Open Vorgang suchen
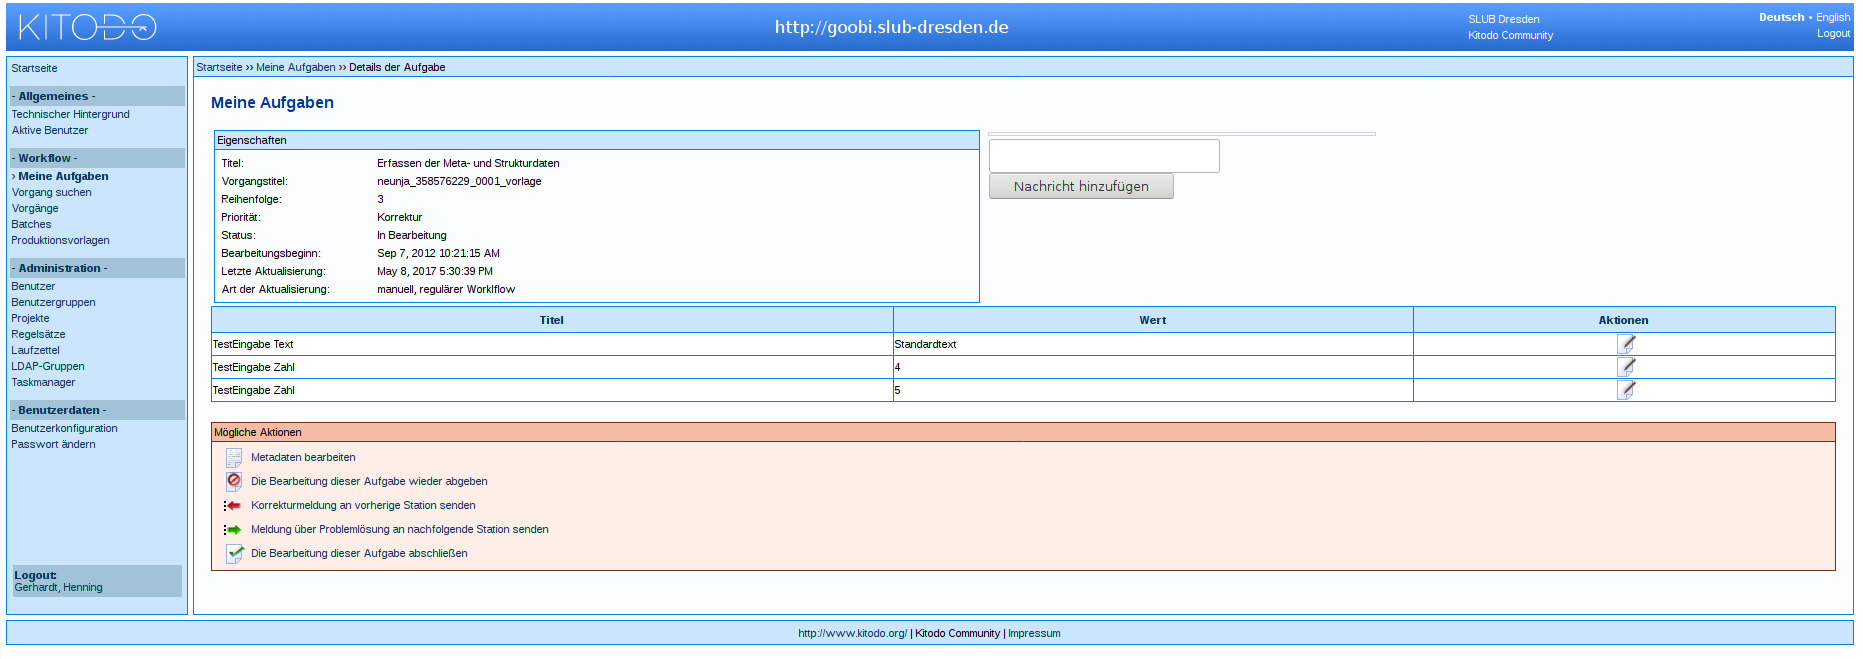 point(51,192)
